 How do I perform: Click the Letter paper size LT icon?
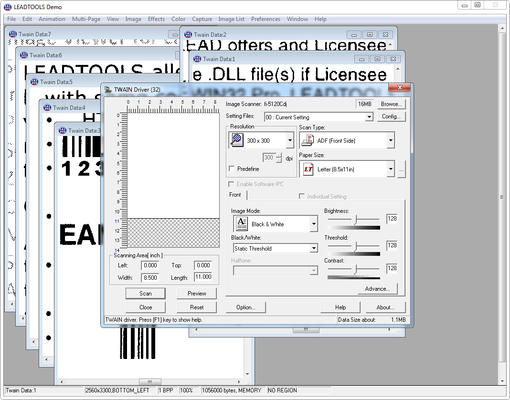click(x=308, y=169)
